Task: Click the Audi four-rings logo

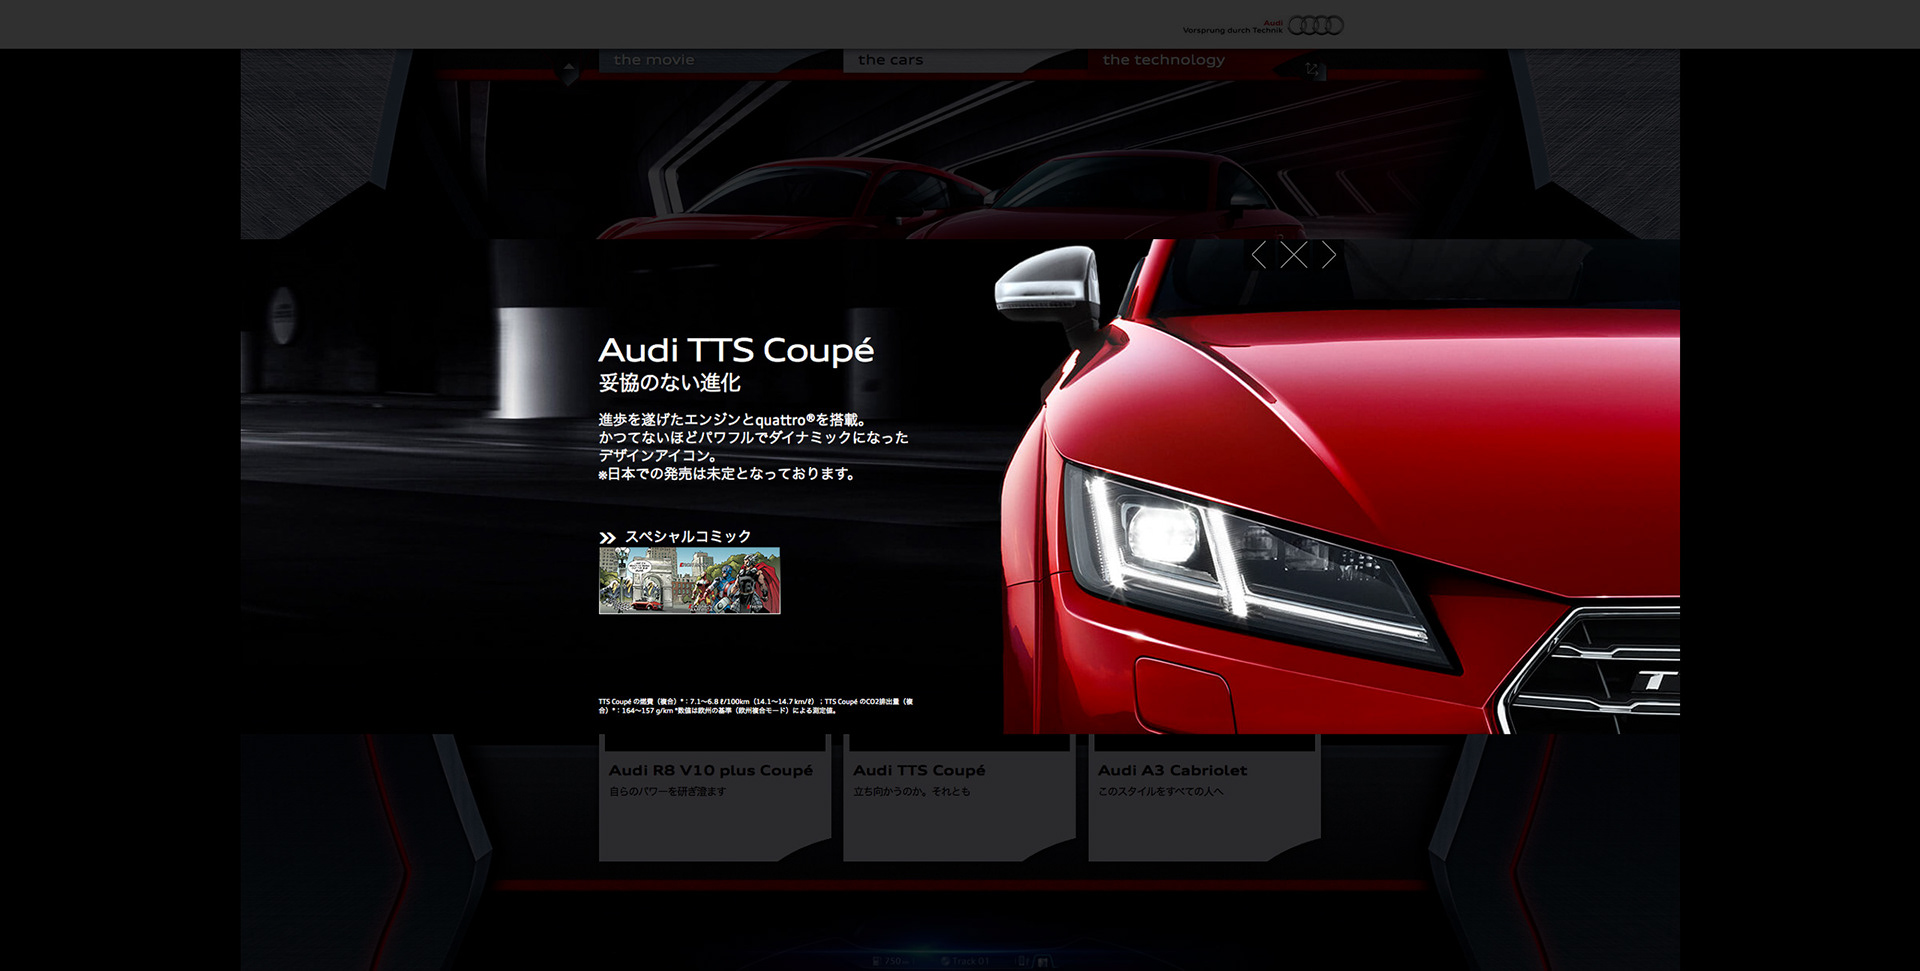Action: (x=1315, y=25)
